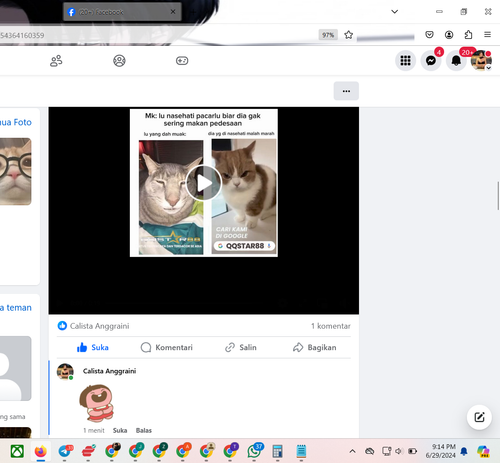The image size is (500, 463).
Task: Open the friend's default avatar thumbnail
Action: (x=16, y=368)
